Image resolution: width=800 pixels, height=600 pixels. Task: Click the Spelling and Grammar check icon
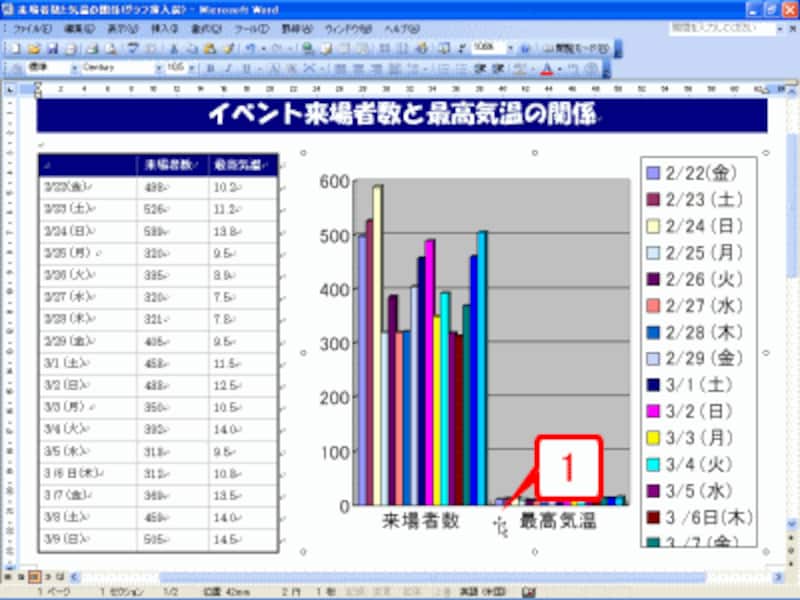134,46
